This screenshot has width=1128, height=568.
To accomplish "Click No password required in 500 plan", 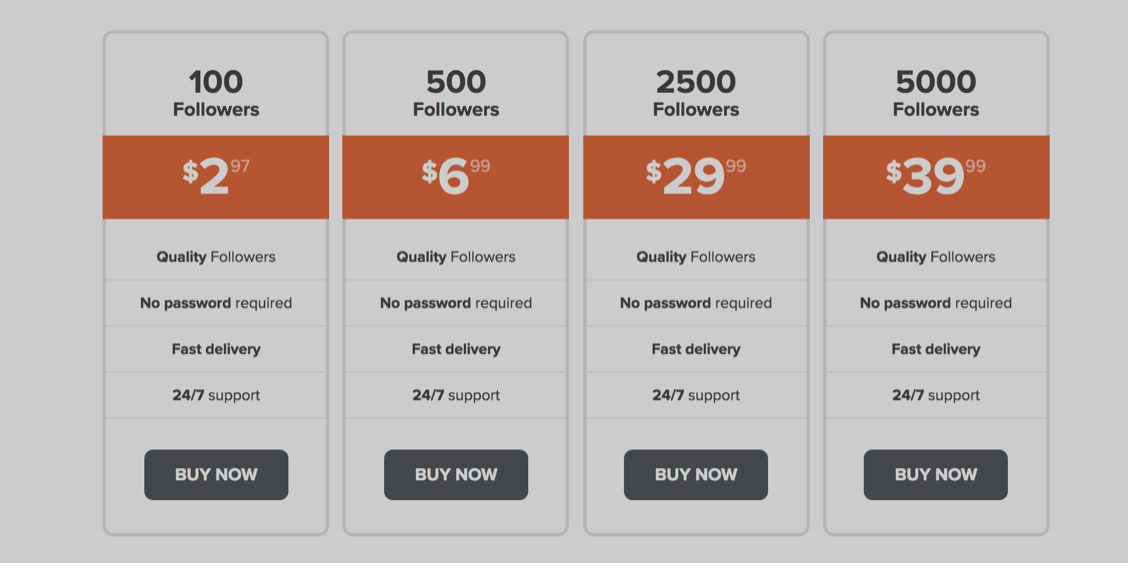I will point(456,303).
